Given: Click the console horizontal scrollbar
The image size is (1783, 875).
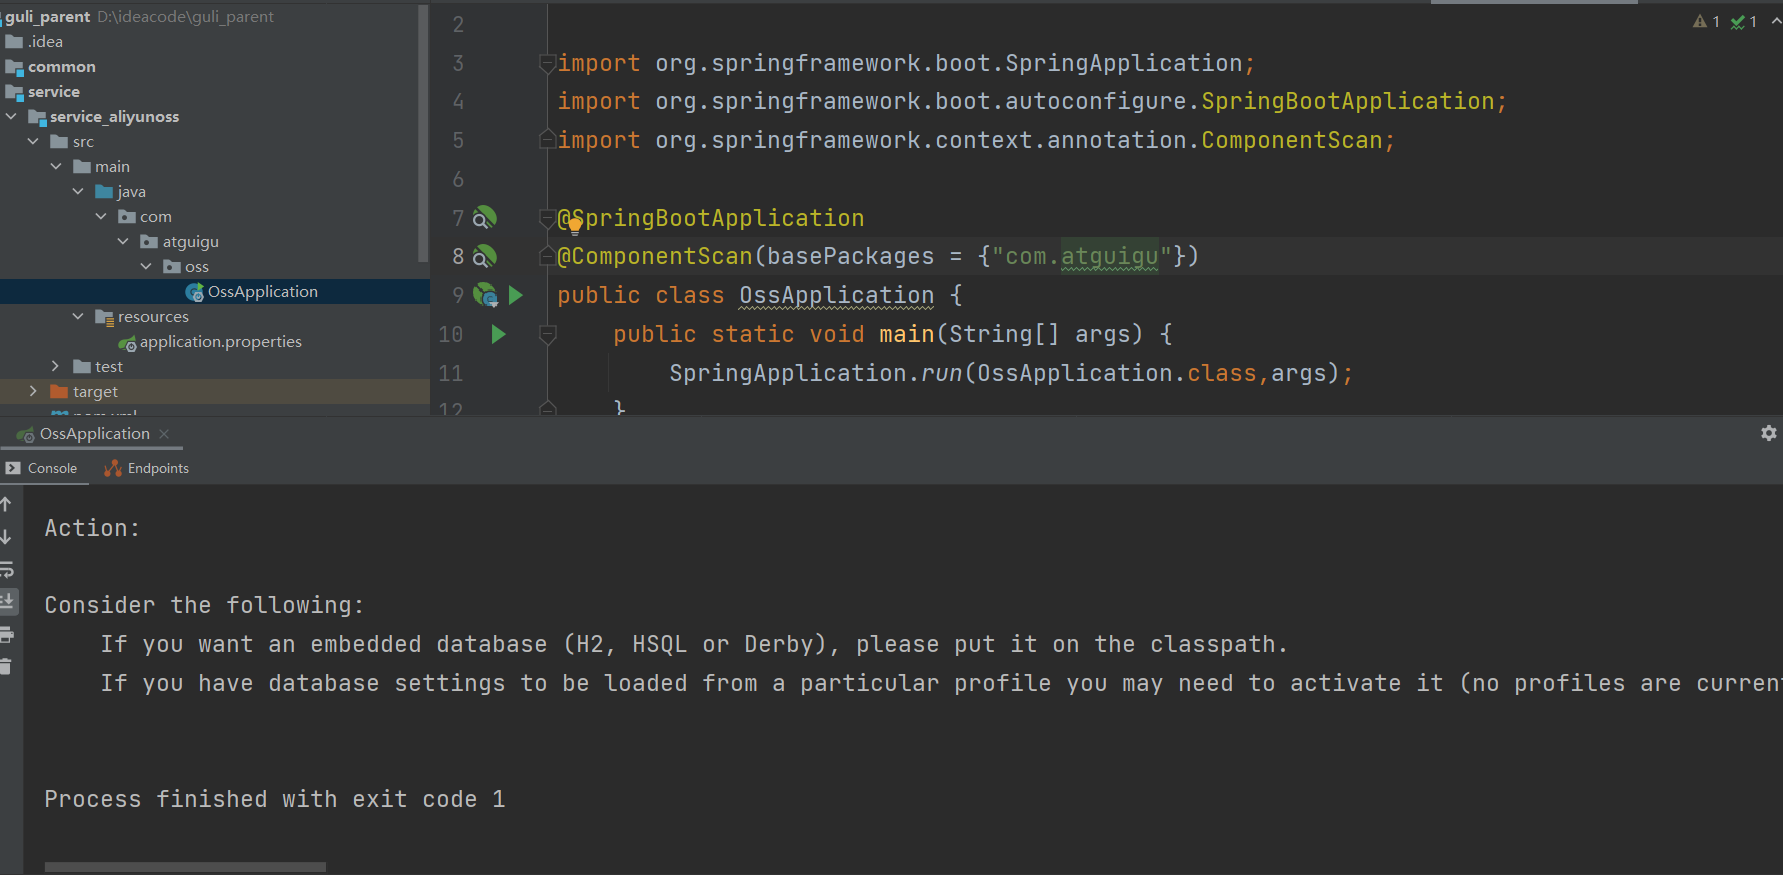Looking at the screenshot, I should (x=185, y=867).
